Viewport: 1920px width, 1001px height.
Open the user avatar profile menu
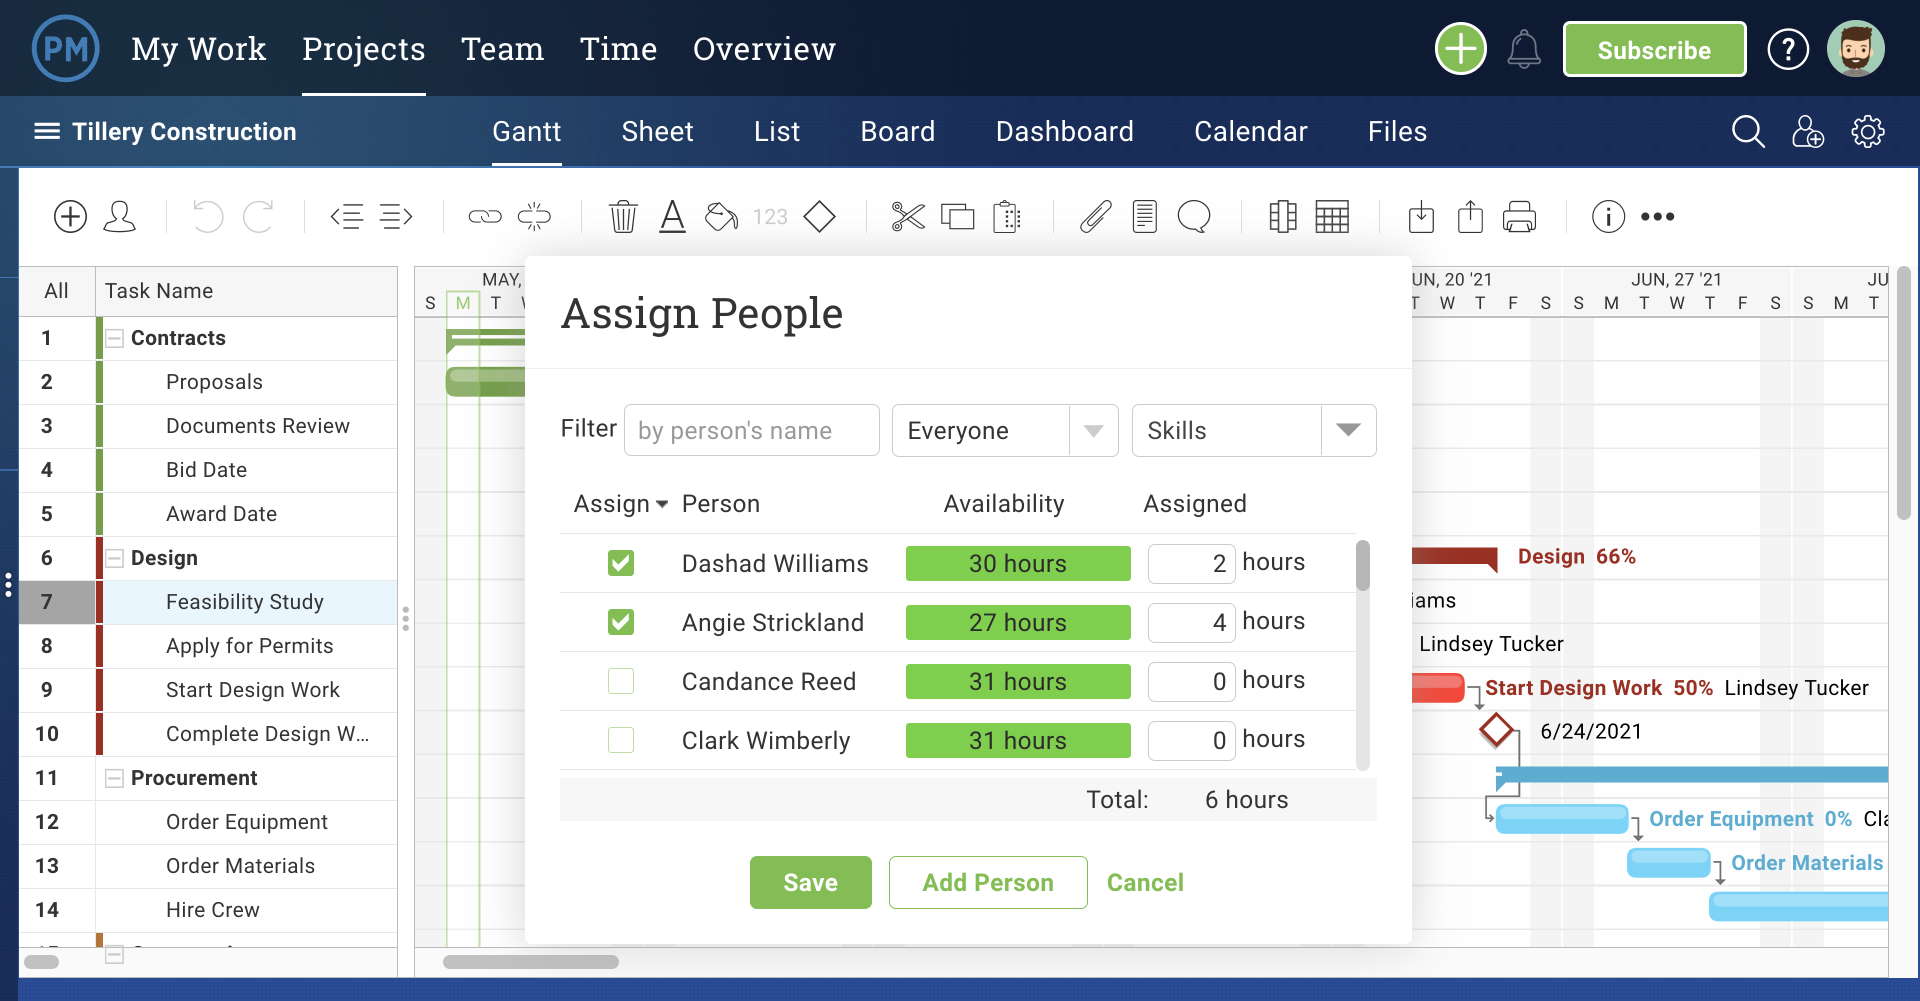point(1856,48)
